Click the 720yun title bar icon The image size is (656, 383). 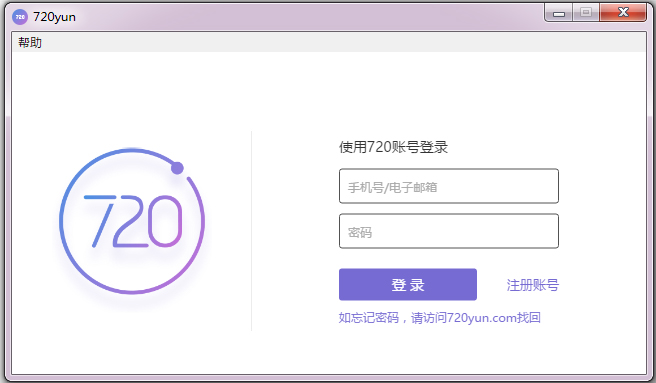click(20, 17)
